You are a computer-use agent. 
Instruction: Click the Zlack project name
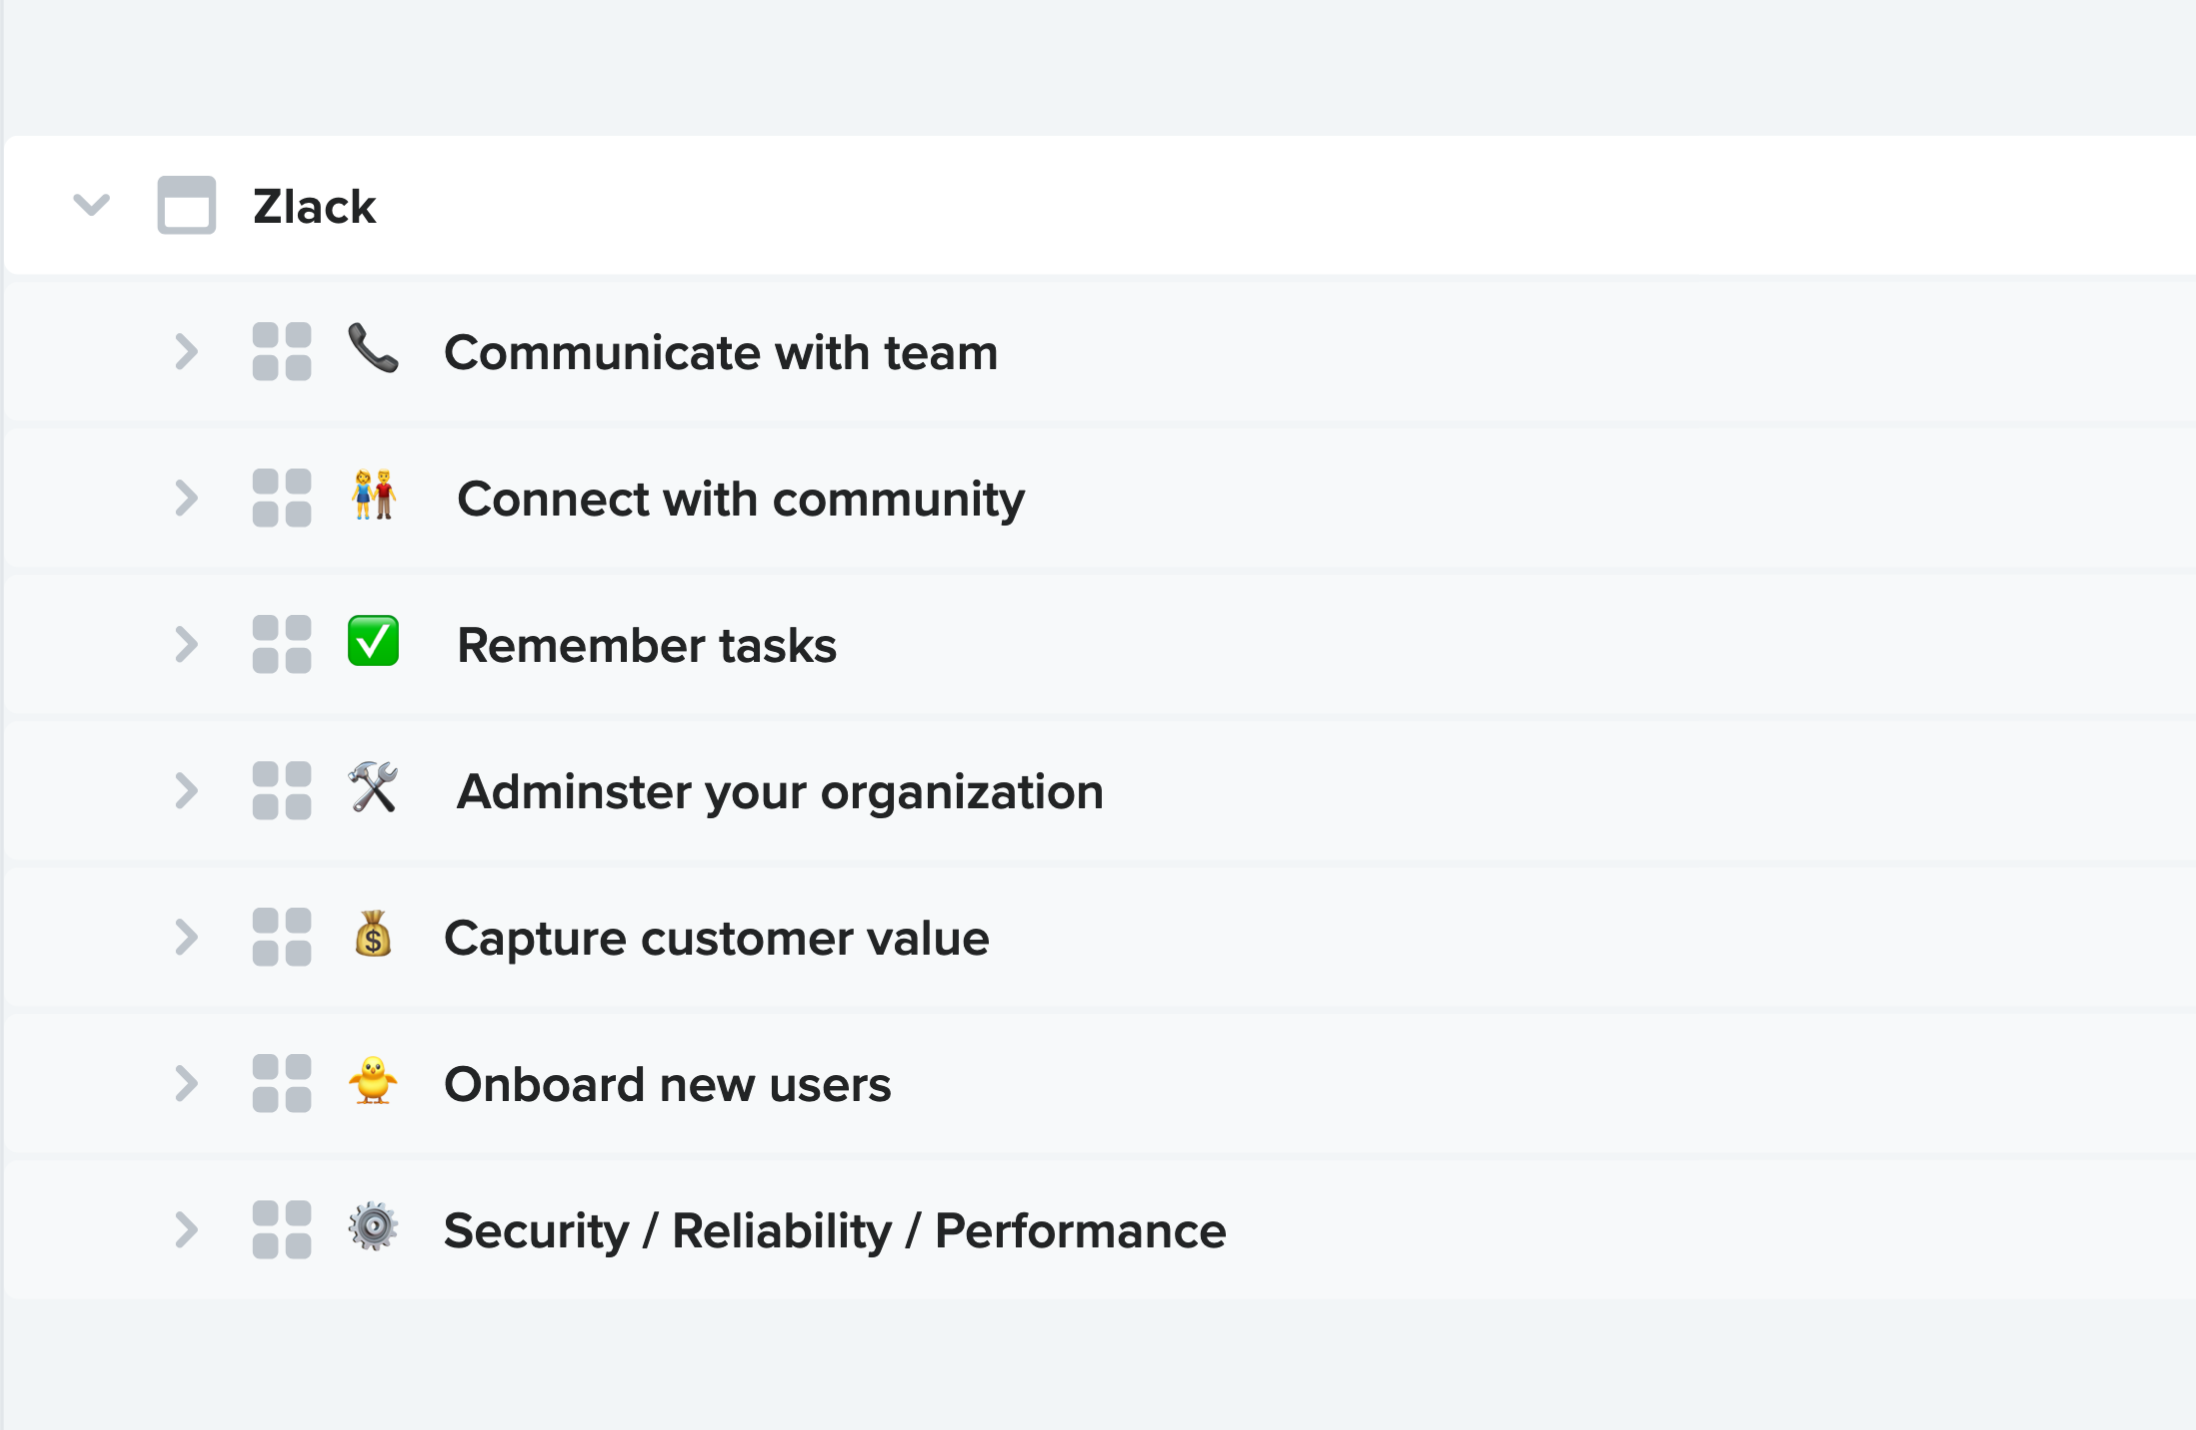[x=314, y=207]
